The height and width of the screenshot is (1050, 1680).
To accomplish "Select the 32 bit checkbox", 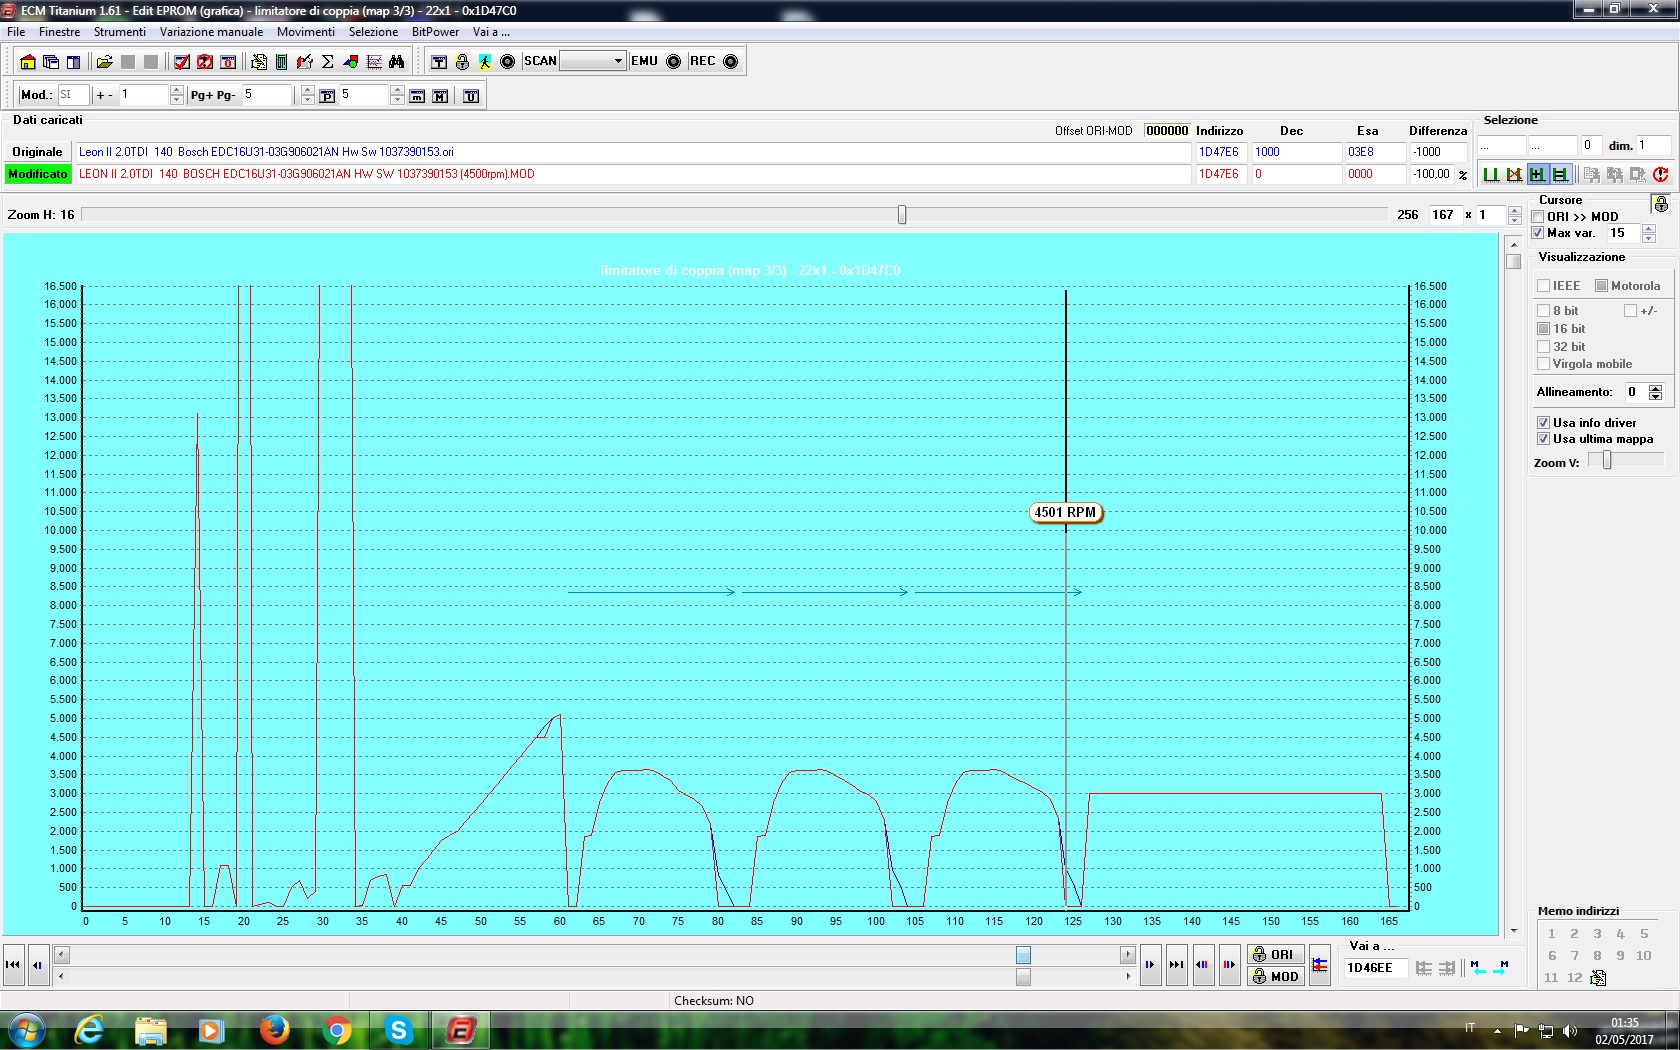I will (1543, 347).
